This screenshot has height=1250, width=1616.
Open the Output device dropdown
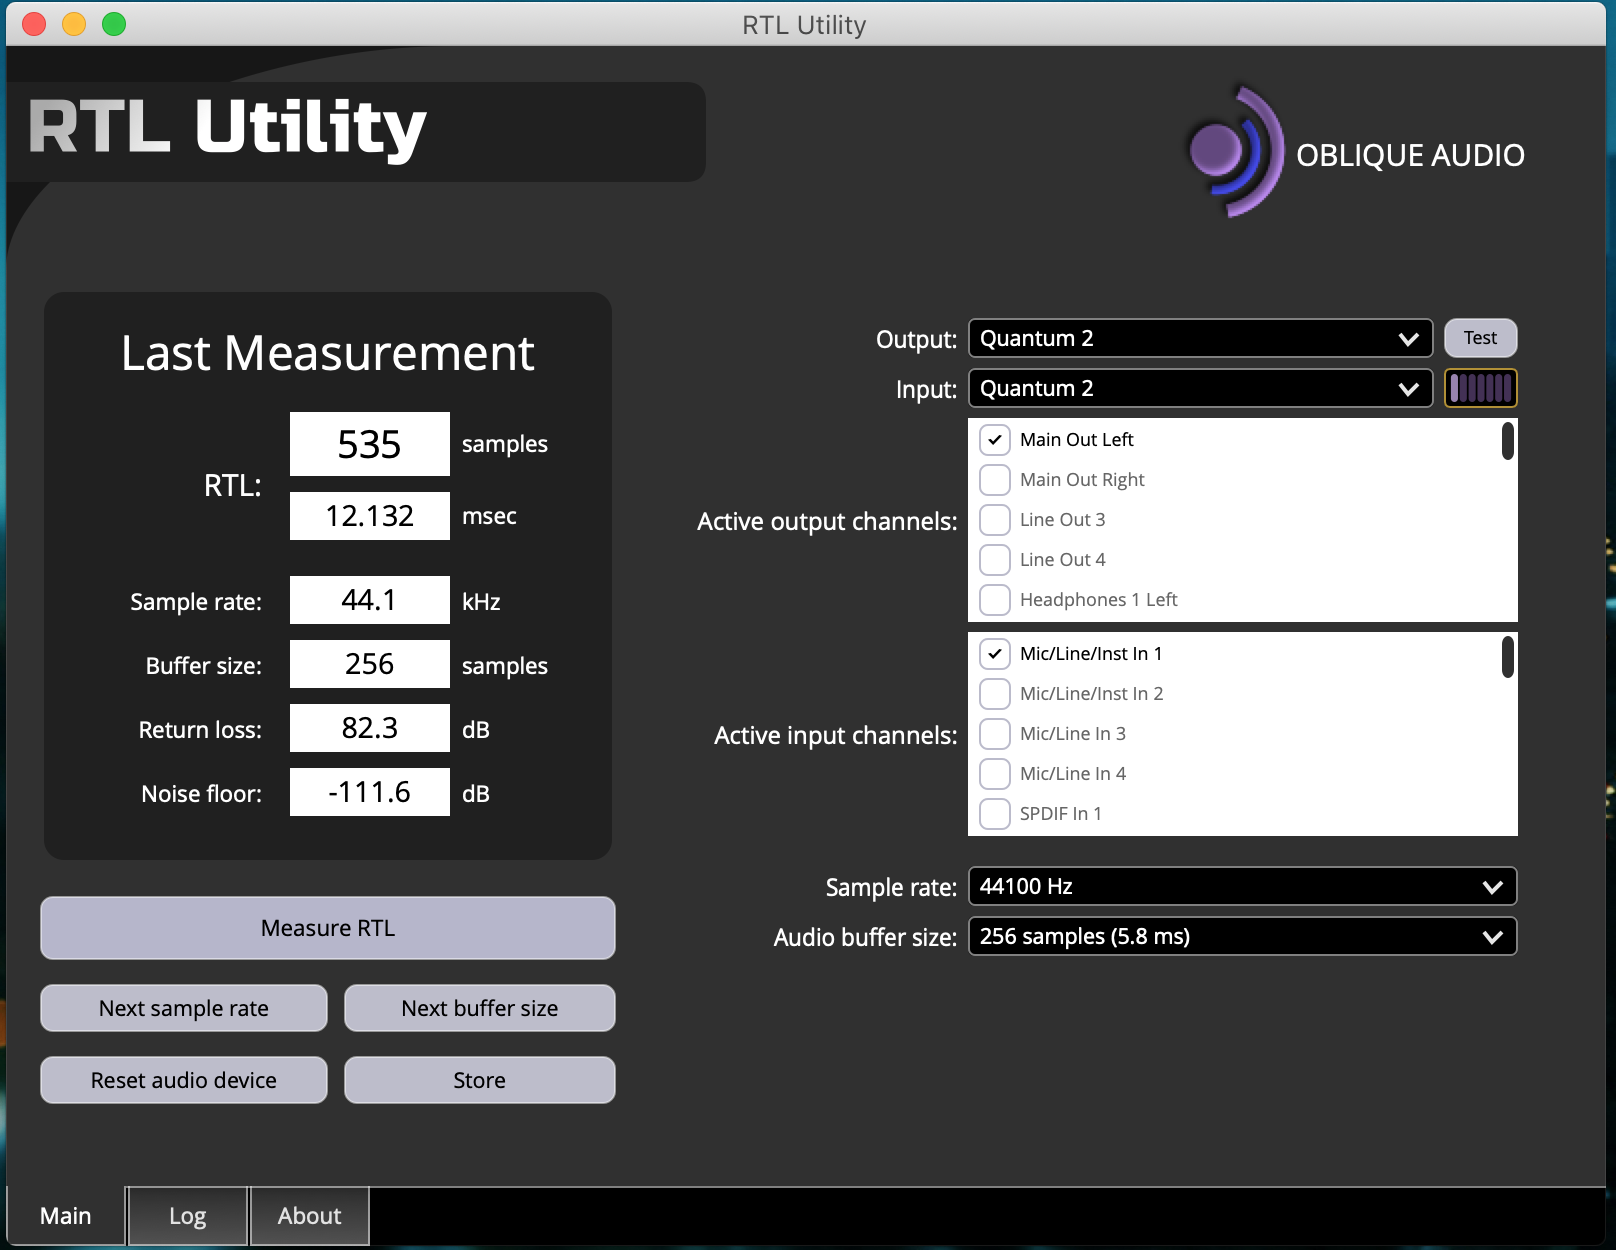coord(1200,338)
